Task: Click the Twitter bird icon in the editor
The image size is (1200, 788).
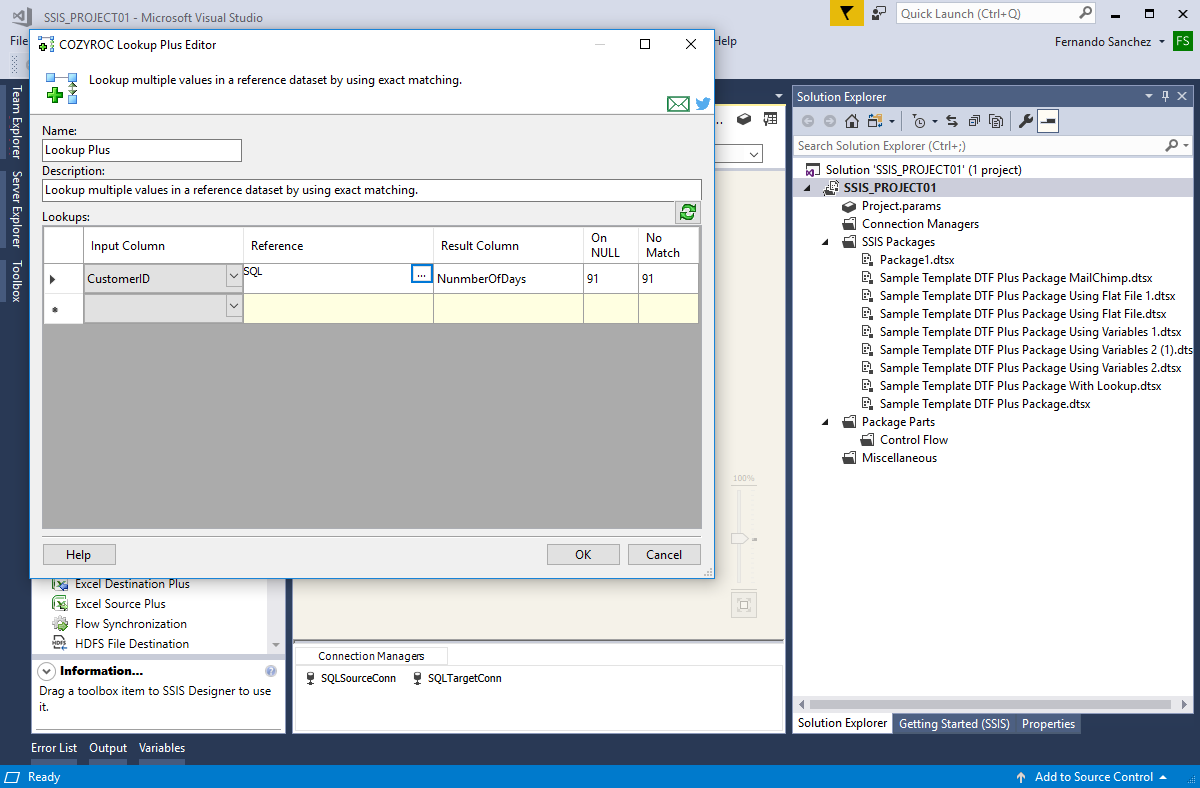Action: (703, 104)
